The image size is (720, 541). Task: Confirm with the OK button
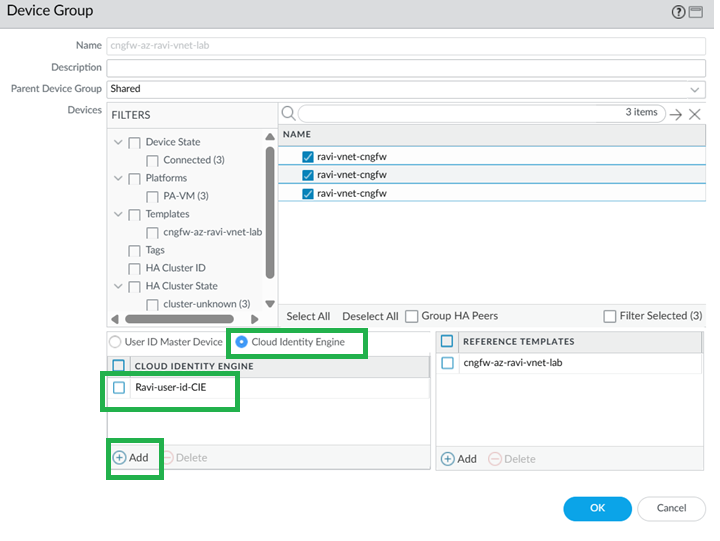[597, 508]
